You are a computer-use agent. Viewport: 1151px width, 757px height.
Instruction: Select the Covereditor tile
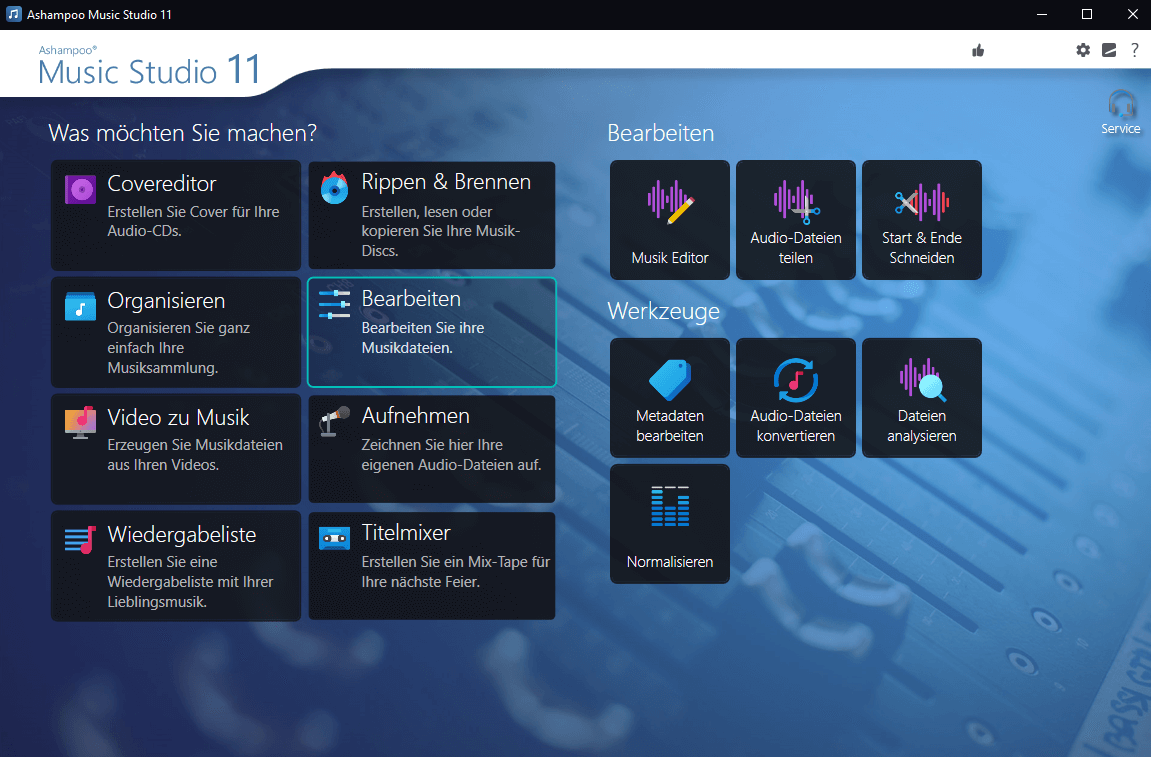point(176,215)
